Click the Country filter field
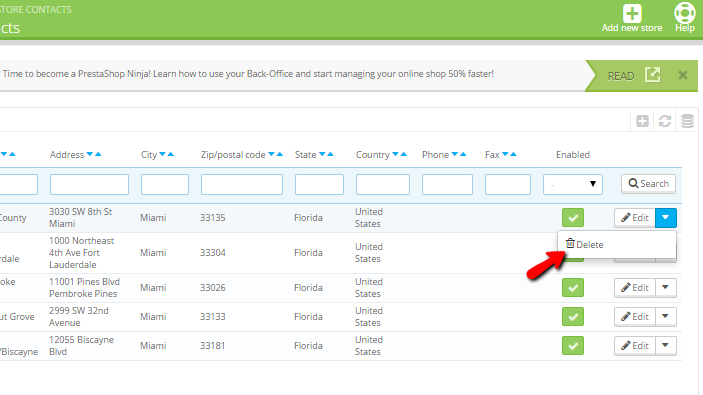 (x=383, y=184)
